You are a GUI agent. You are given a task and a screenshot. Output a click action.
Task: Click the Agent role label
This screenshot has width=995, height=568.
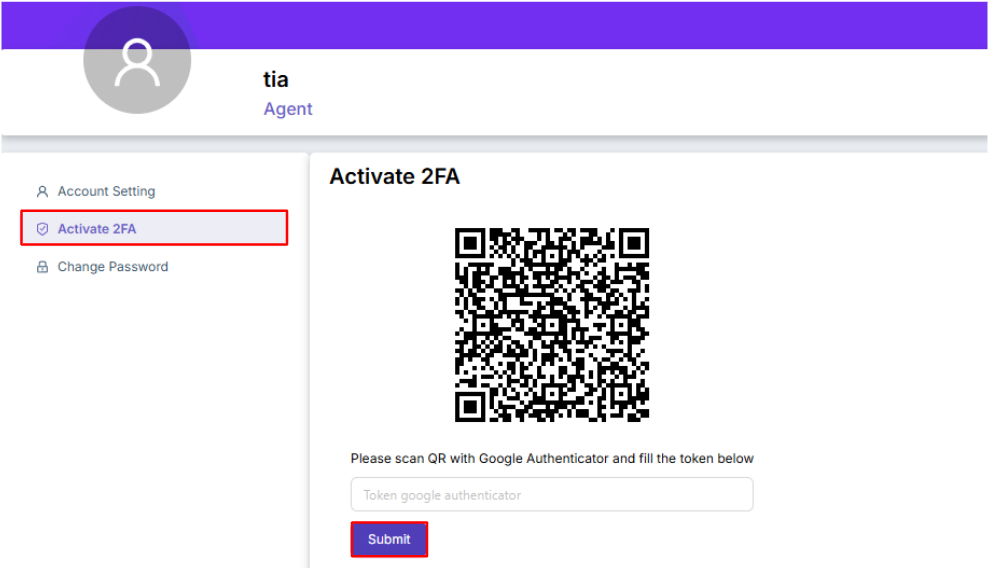click(x=288, y=109)
